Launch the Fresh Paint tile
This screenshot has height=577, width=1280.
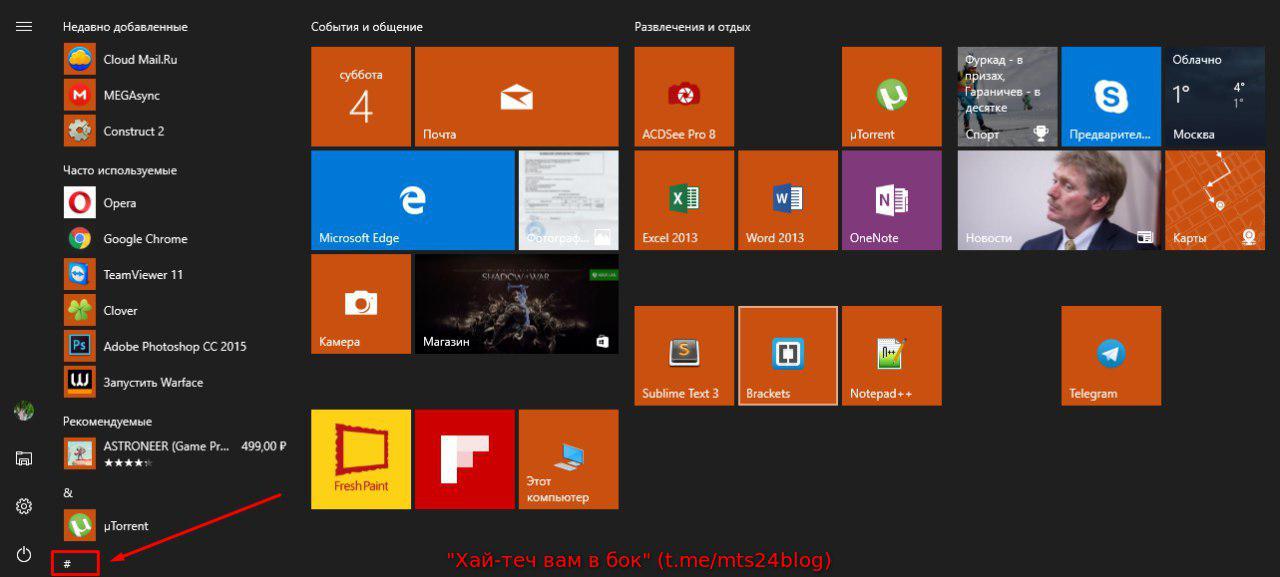coord(361,459)
